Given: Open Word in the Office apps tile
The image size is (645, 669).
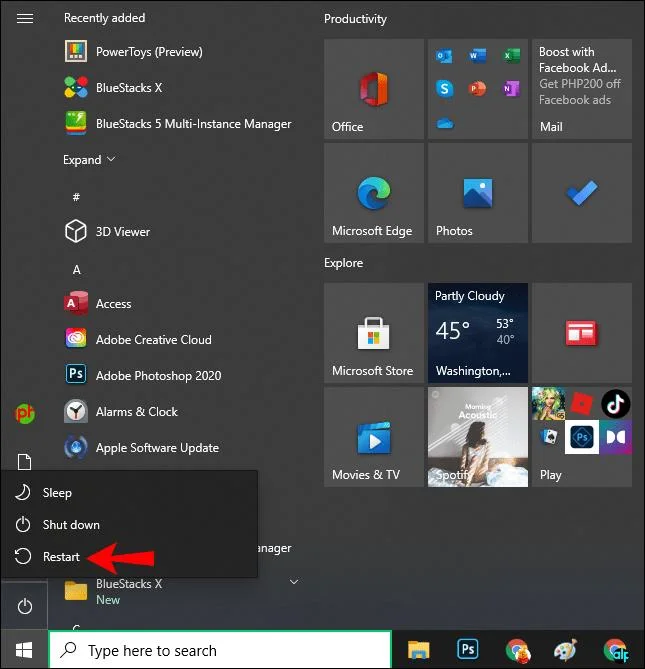Looking at the screenshot, I should pos(477,55).
